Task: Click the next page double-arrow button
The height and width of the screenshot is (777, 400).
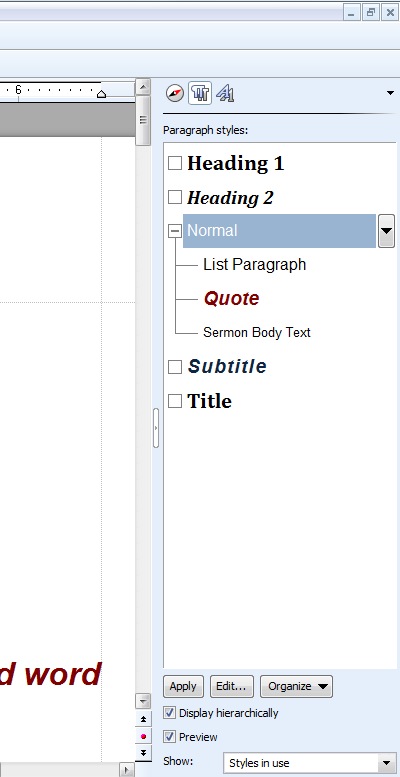Action: click(x=143, y=753)
